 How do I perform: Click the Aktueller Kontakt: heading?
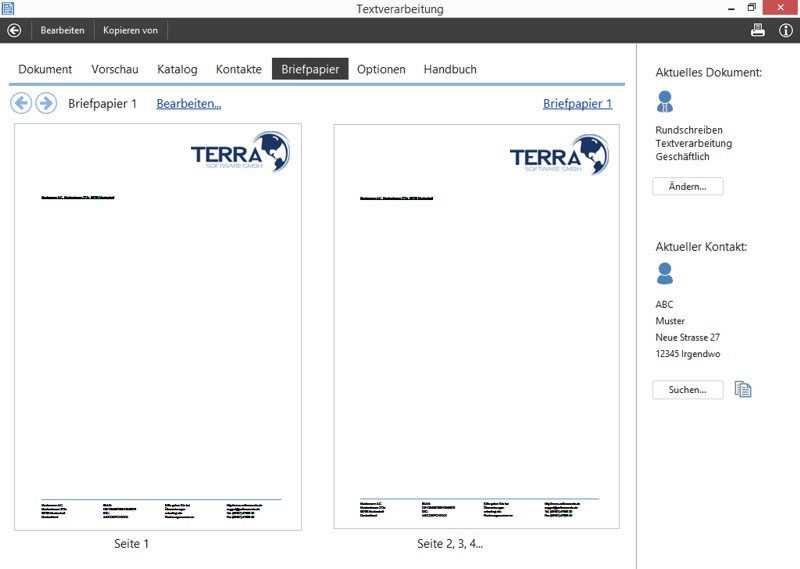[x=701, y=247]
